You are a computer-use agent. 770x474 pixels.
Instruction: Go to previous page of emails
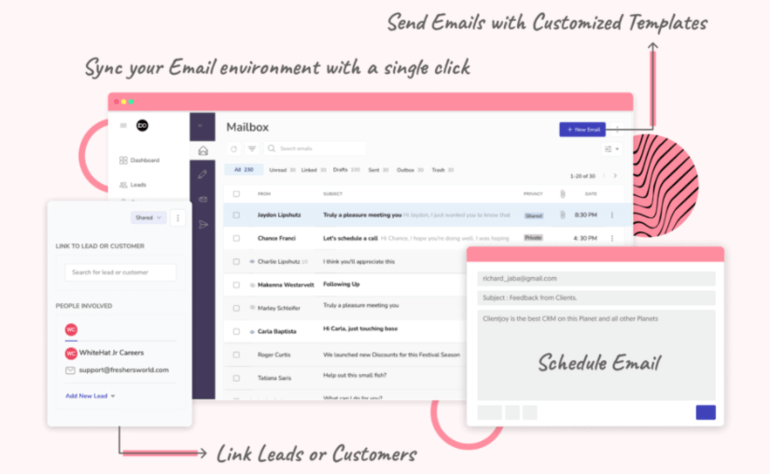pos(604,176)
